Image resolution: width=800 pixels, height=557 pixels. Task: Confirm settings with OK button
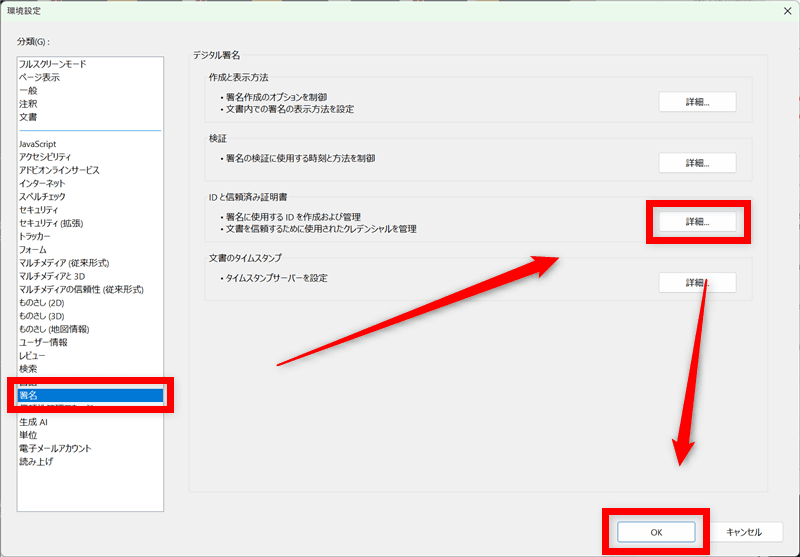[x=656, y=532]
